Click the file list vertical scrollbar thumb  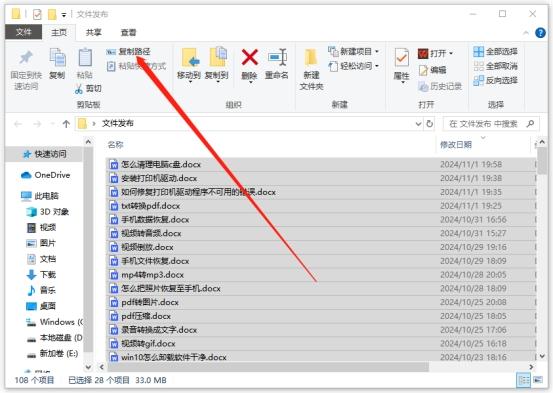(x=542, y=161)
